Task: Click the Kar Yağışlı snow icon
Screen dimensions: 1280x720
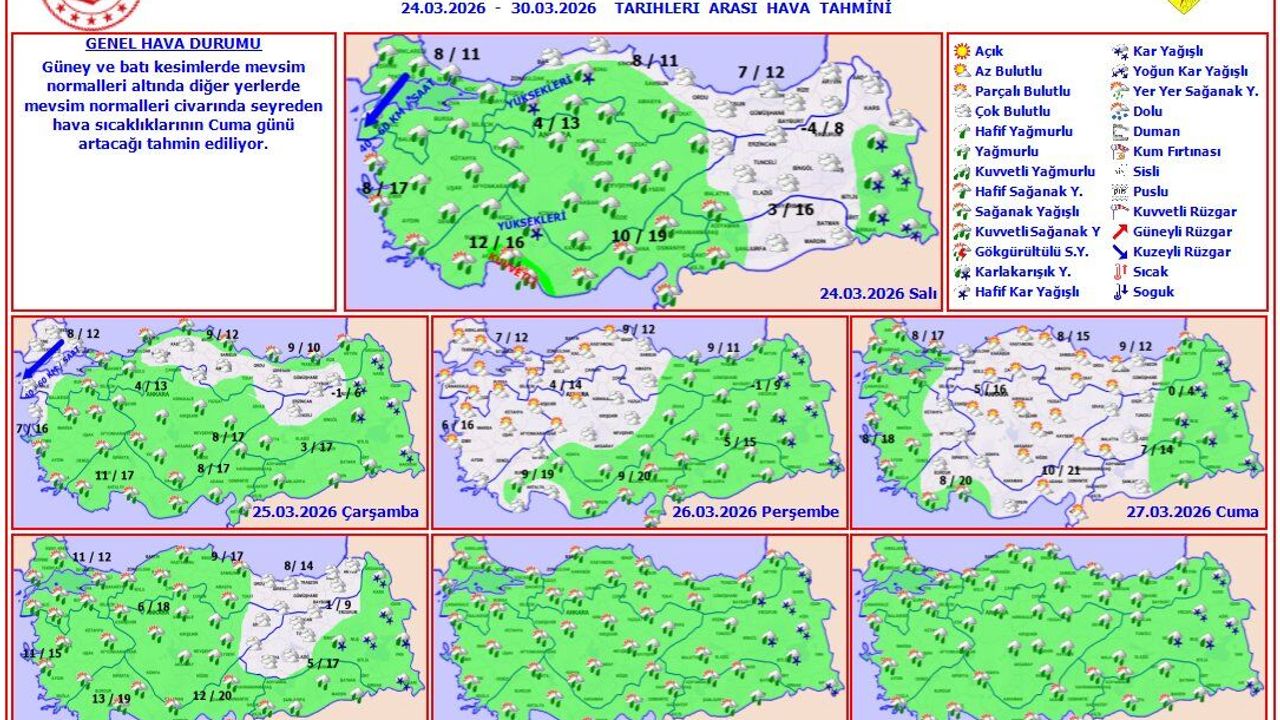Action: pyautogui.click(x=1120, y=51)
